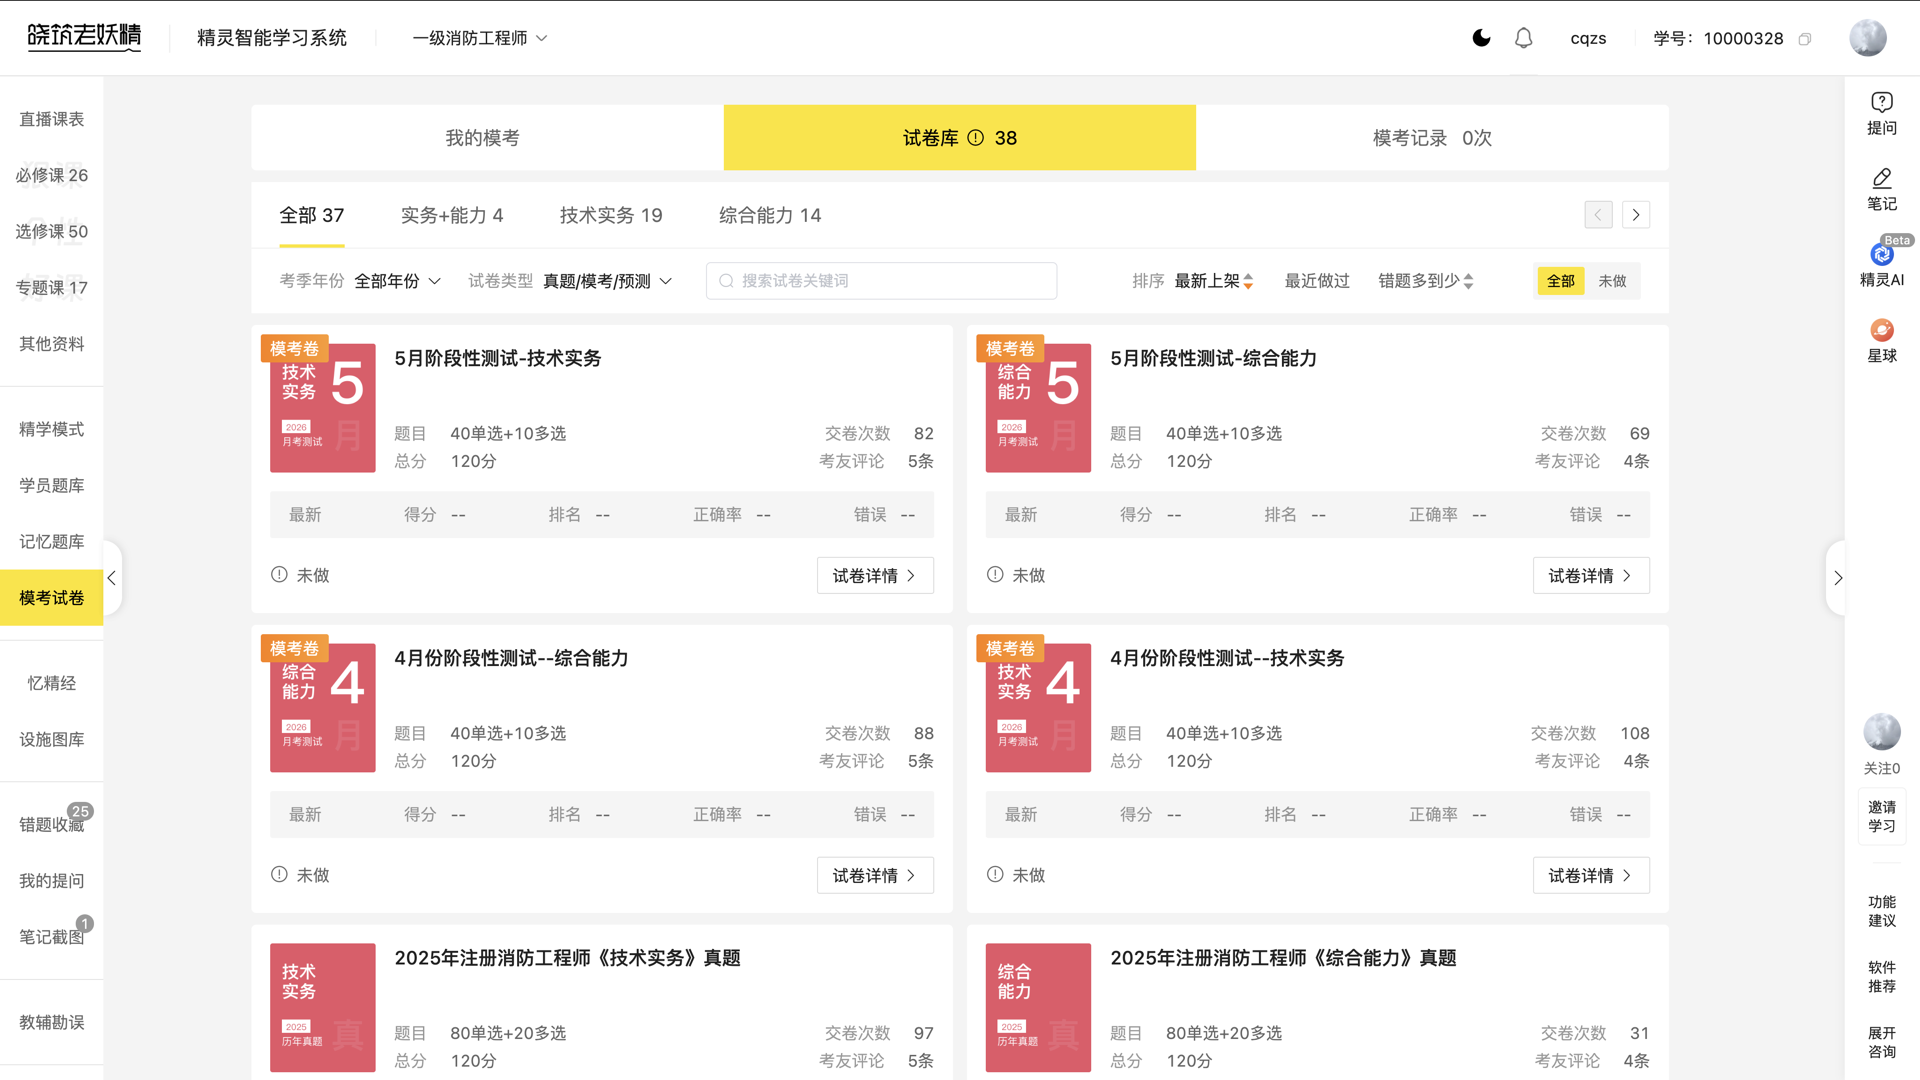Open 专题课 17 in sidebar
This screenshot has height=1080, width=1920.
52,287
